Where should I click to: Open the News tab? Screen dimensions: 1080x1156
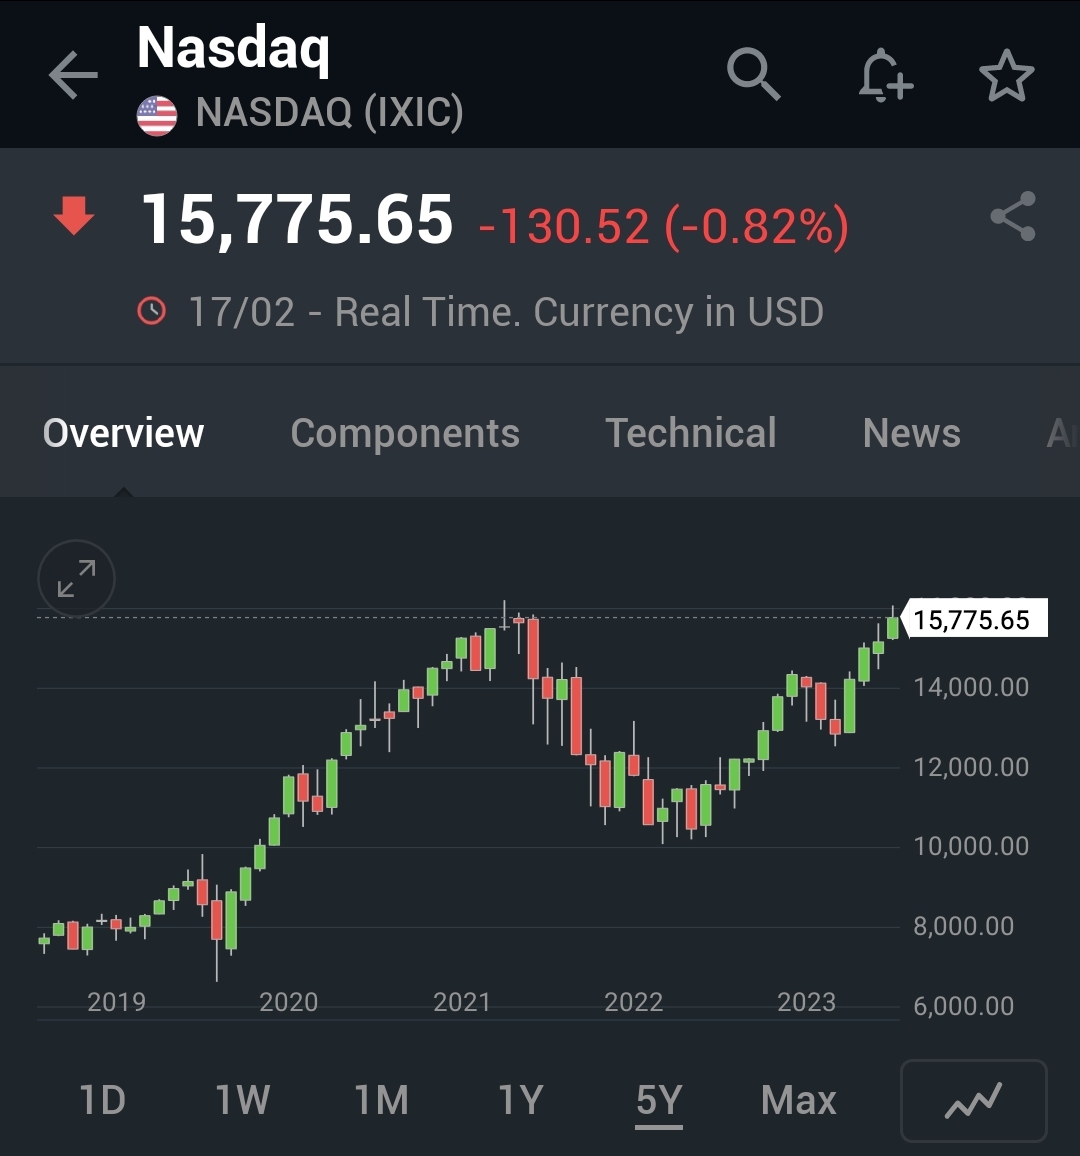click(911, 433)
